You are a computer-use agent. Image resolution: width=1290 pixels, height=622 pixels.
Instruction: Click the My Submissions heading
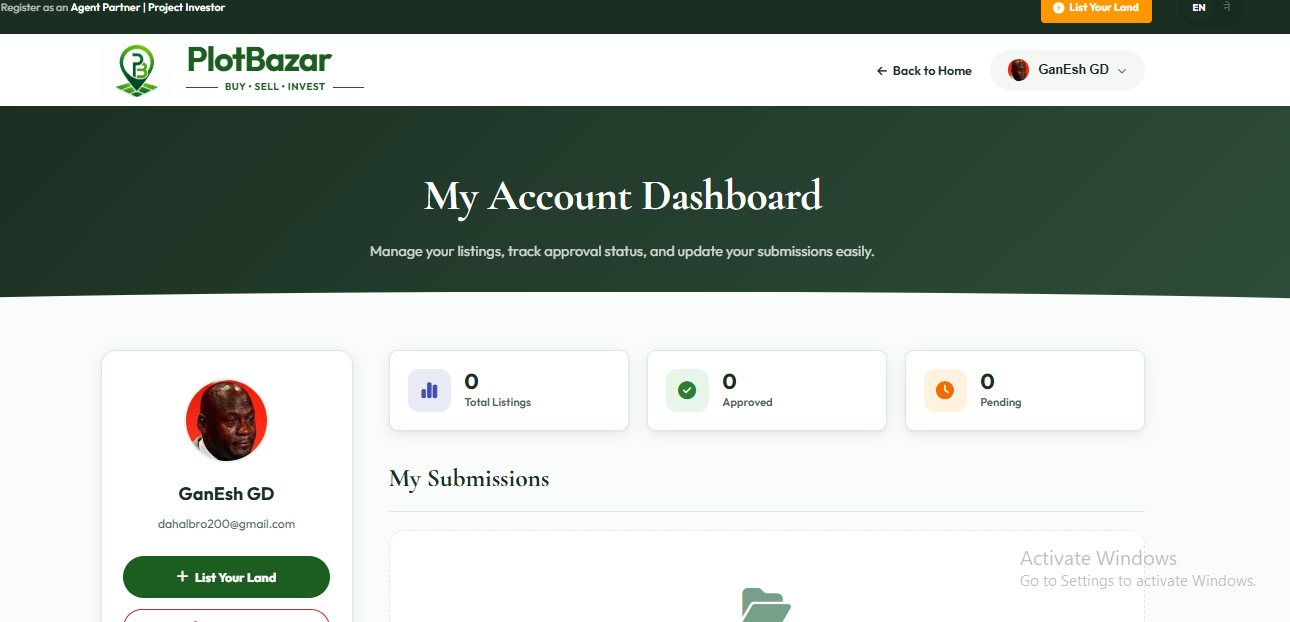(x=469, y=479)
